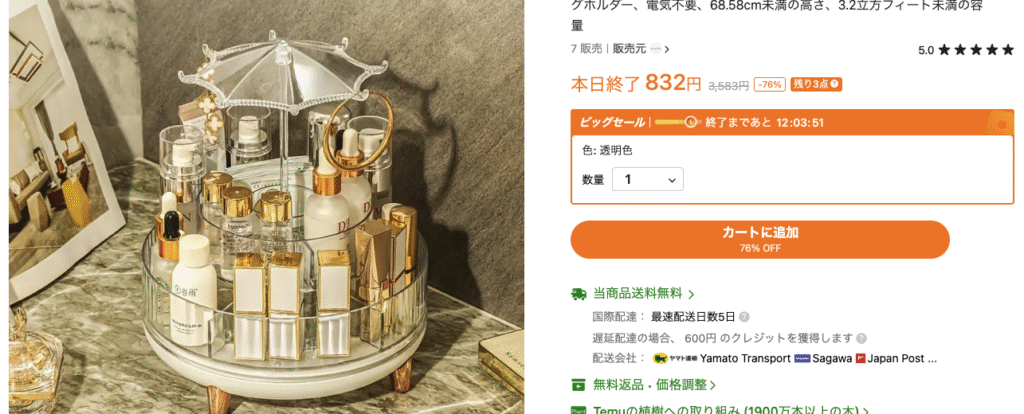The image size is (1024, 414).
Task: Add item with カートに追加 button
Action: pos(760,240)
